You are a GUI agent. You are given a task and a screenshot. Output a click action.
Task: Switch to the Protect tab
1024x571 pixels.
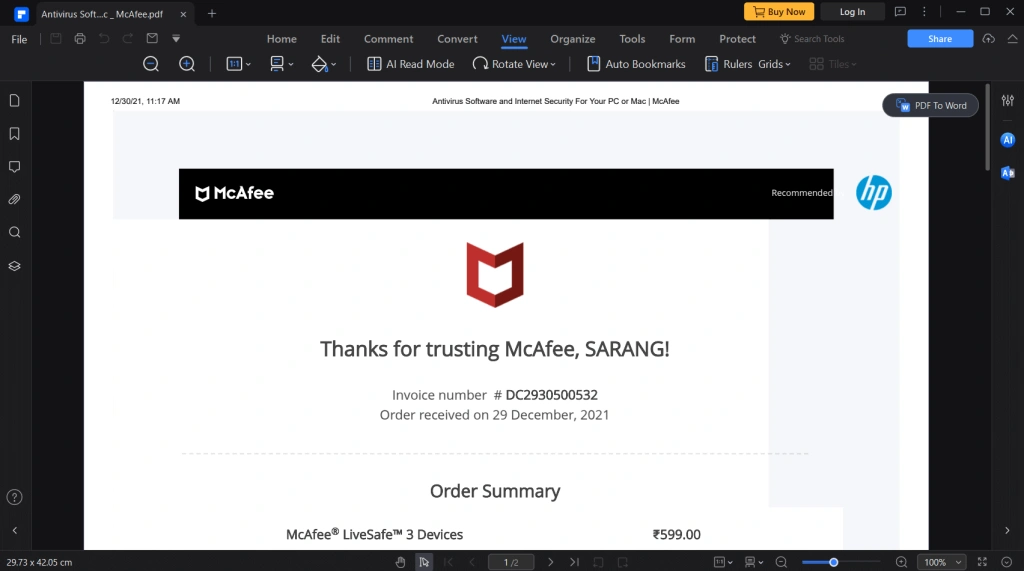tap(737, 39)
